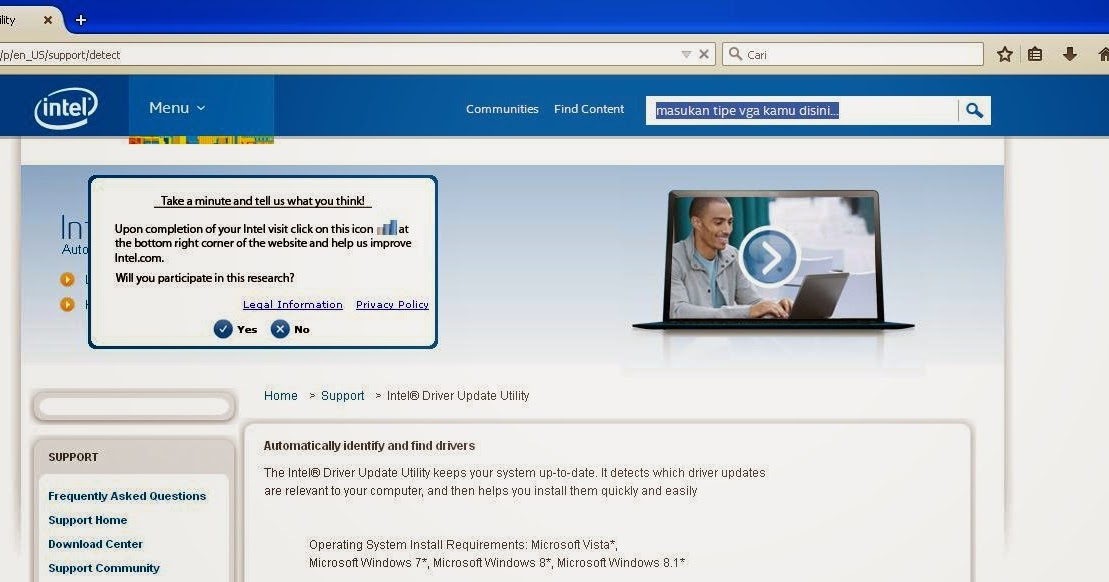Stop loading with the X in address bar
Viewport: 1109px width, 582px height.
coord(704,54)
